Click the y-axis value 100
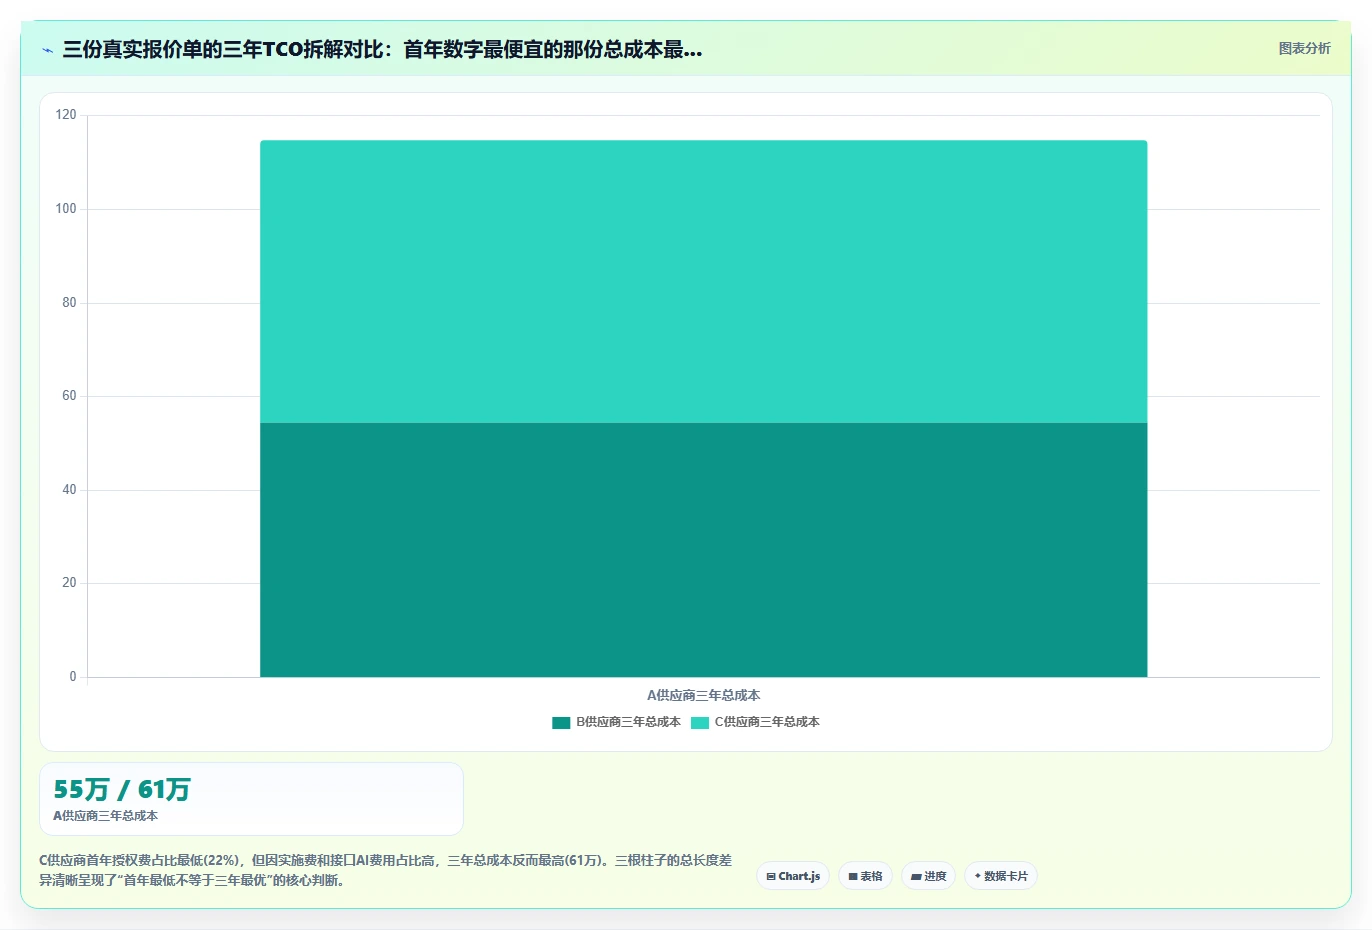Image resolution: width=1372 pixels, height=930 pixels. click(x=66, y=209)
